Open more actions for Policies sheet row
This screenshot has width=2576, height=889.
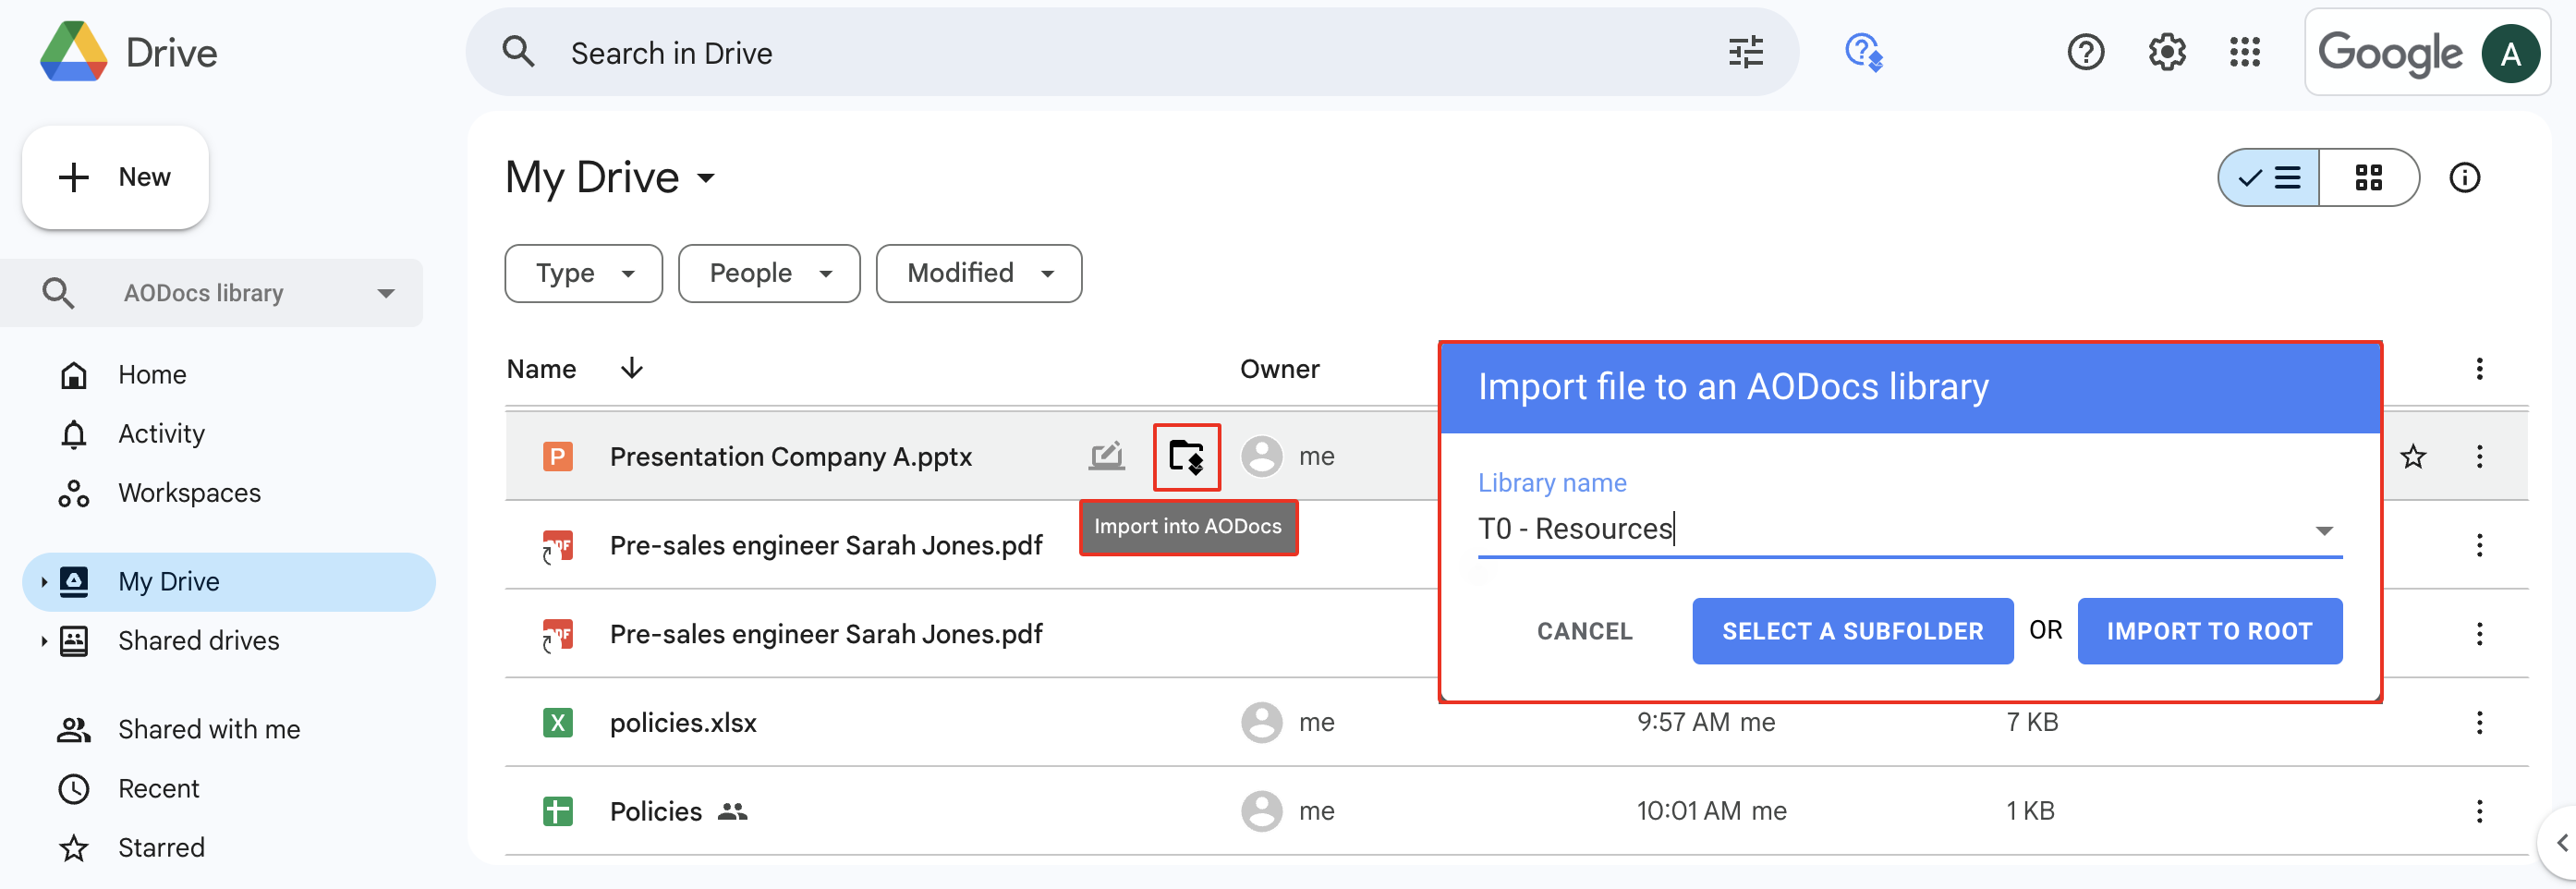point(2479,811)
